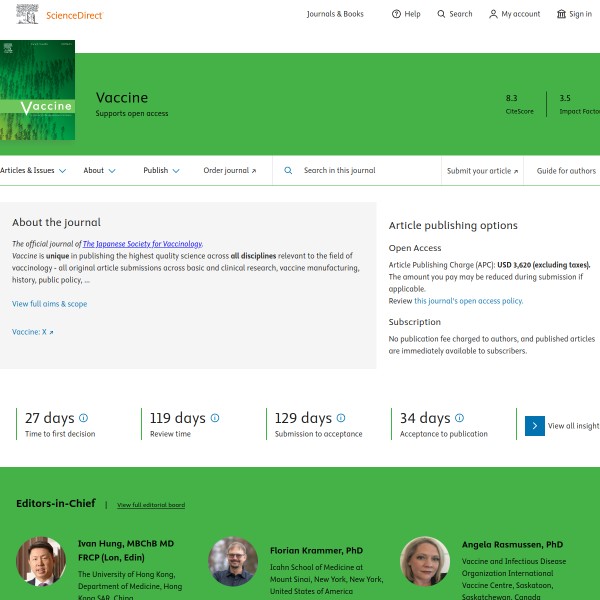Image resolution: width=600 pixels, height=600 pixels.
Task: Expand the Articles & Issues dropdown
Action: [33, 171]
